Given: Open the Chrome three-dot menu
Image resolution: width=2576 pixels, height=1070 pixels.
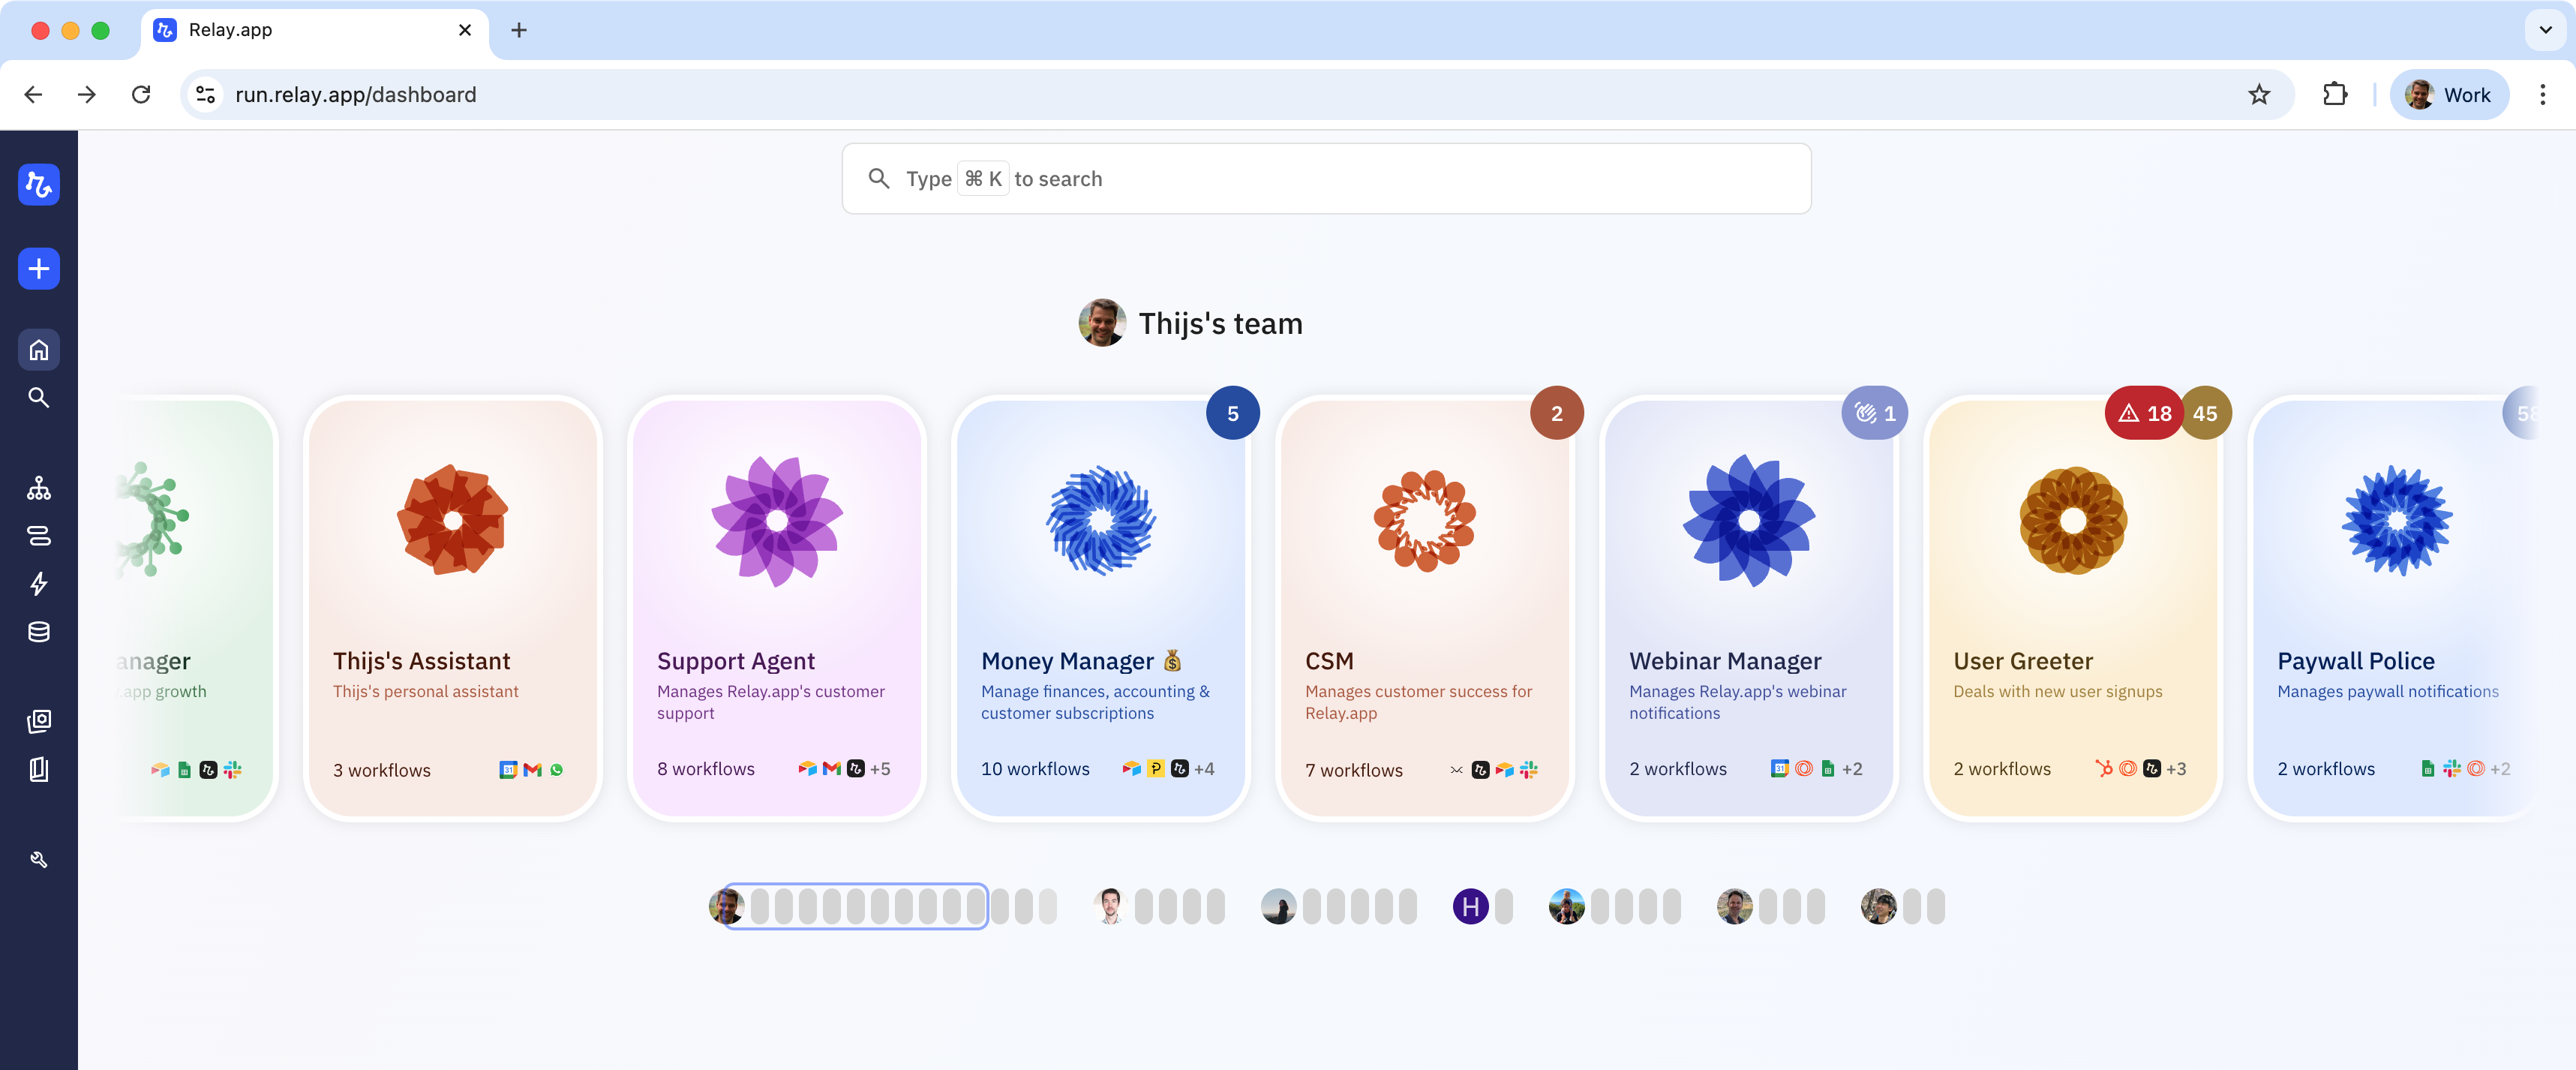Looking at the screenshot, I should [2542, 94].
